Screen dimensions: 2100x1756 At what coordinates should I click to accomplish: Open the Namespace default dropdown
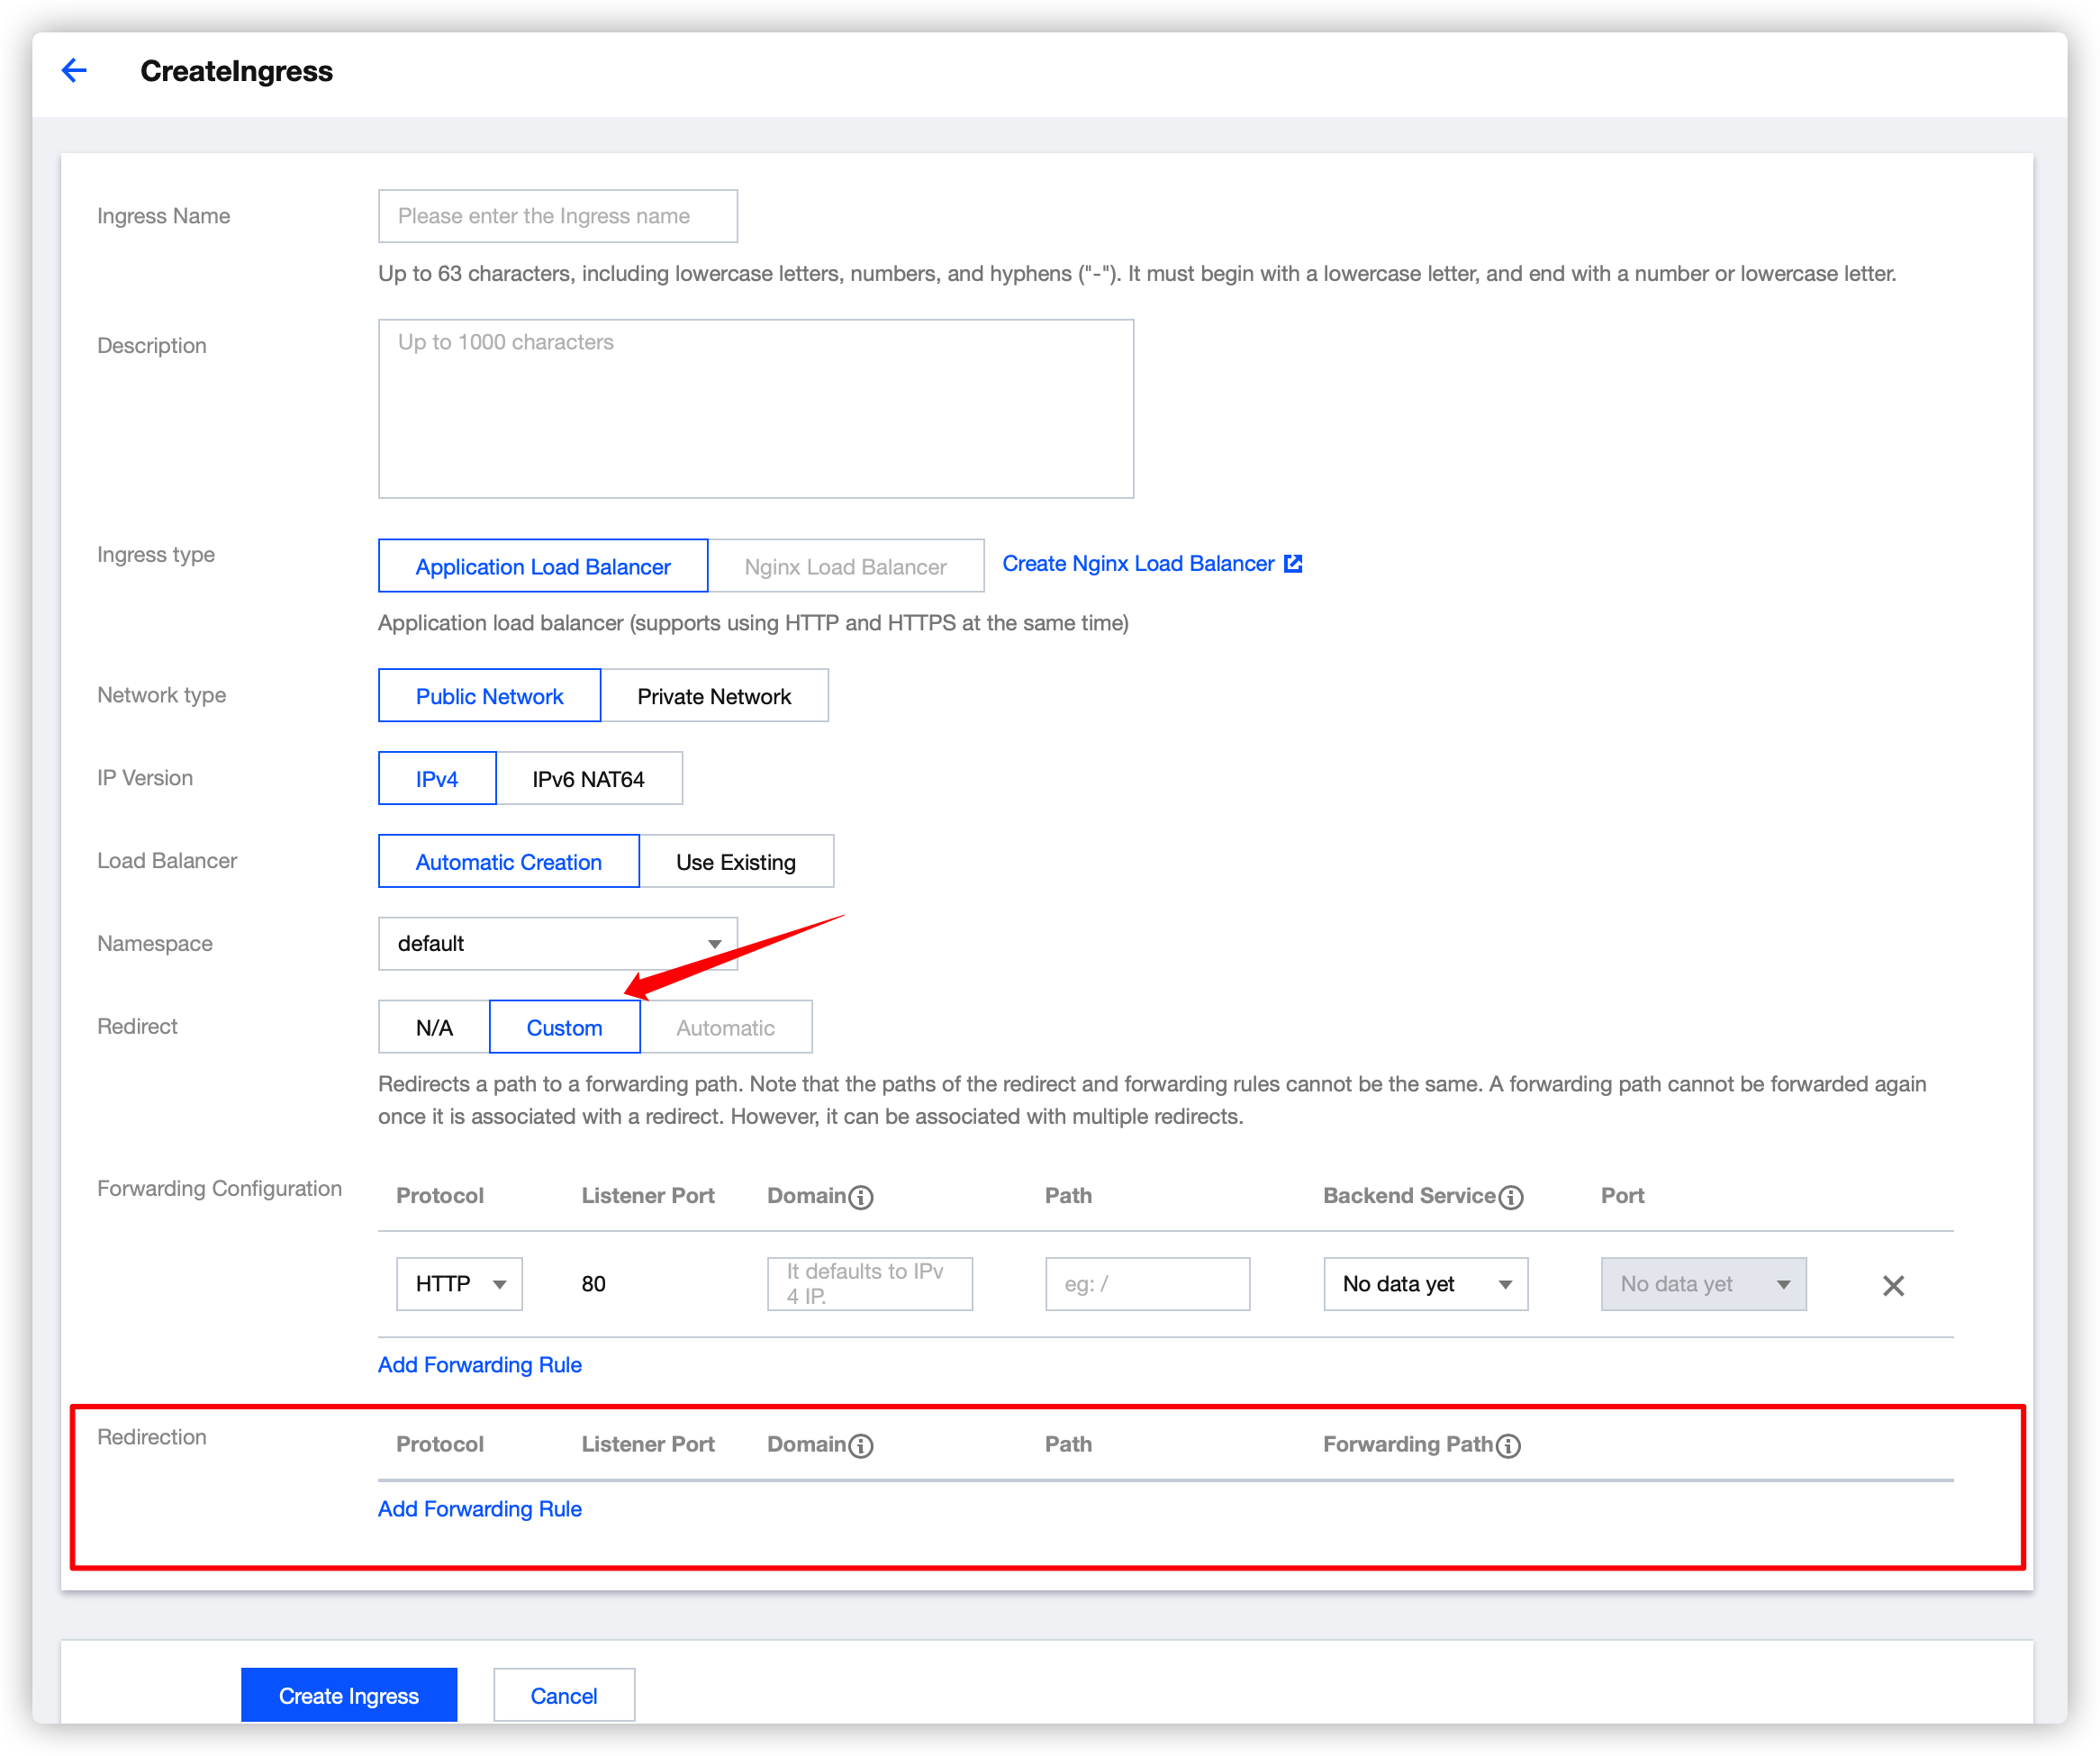pyautogui.click(x=557, y=944)
